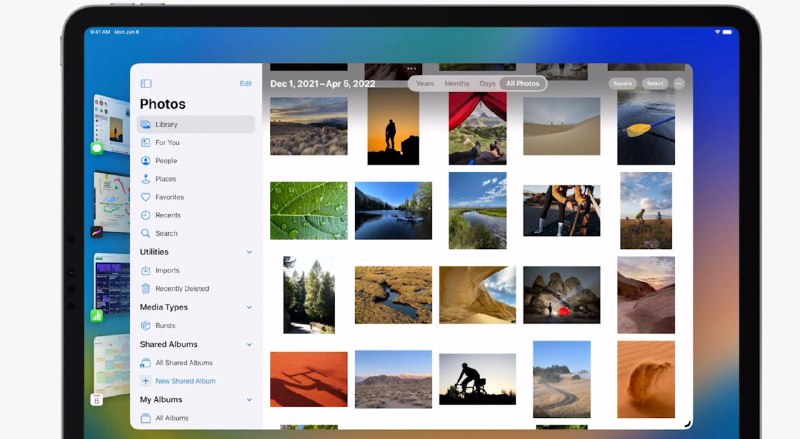Click the Photos sidebar title
The width and height of the screenshot is (800, 439).
click(163, 104)
